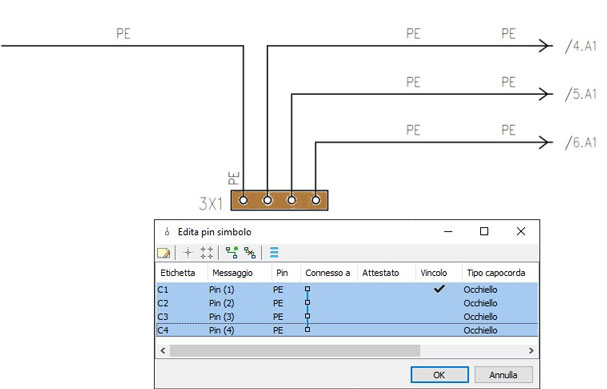This screenshot has width=607, height=389.
Task: Open Tipo capocorda Occhiello for row C3
Action: 480,317
